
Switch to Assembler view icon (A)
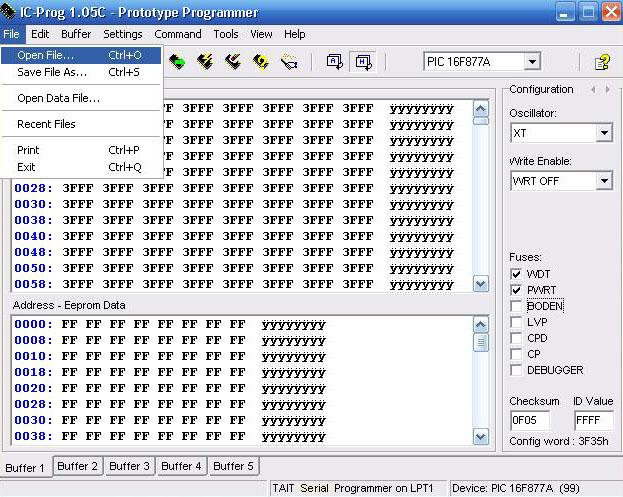click(335, 62)
